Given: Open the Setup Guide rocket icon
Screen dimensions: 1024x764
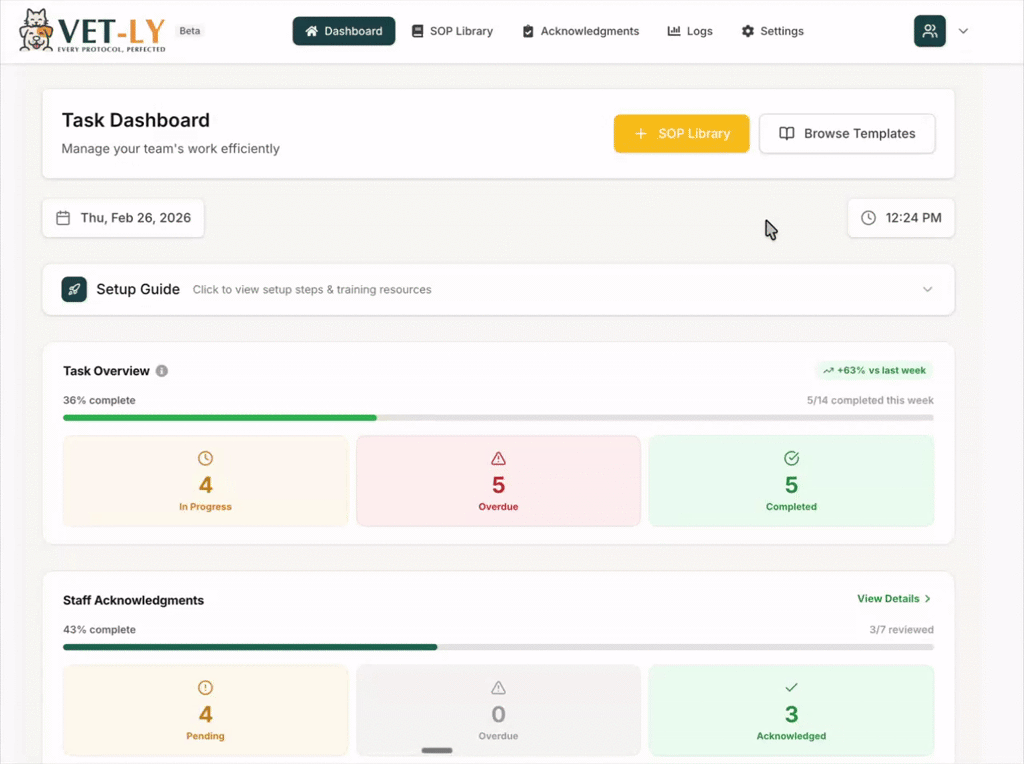Looking at the screenshot, I should click(74, 289).
